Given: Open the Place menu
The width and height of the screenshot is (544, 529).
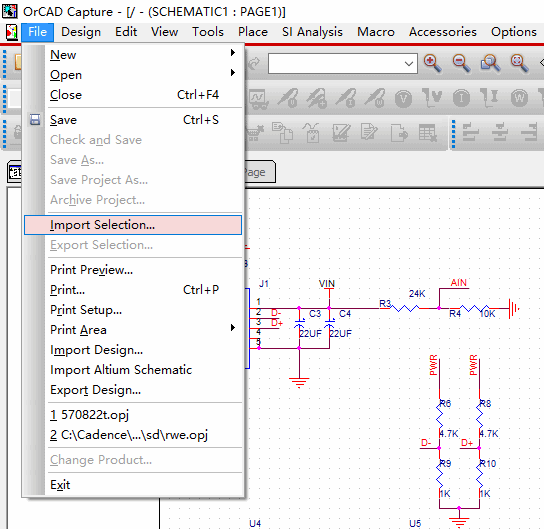Looking at the screenshot, I should 253,32.
